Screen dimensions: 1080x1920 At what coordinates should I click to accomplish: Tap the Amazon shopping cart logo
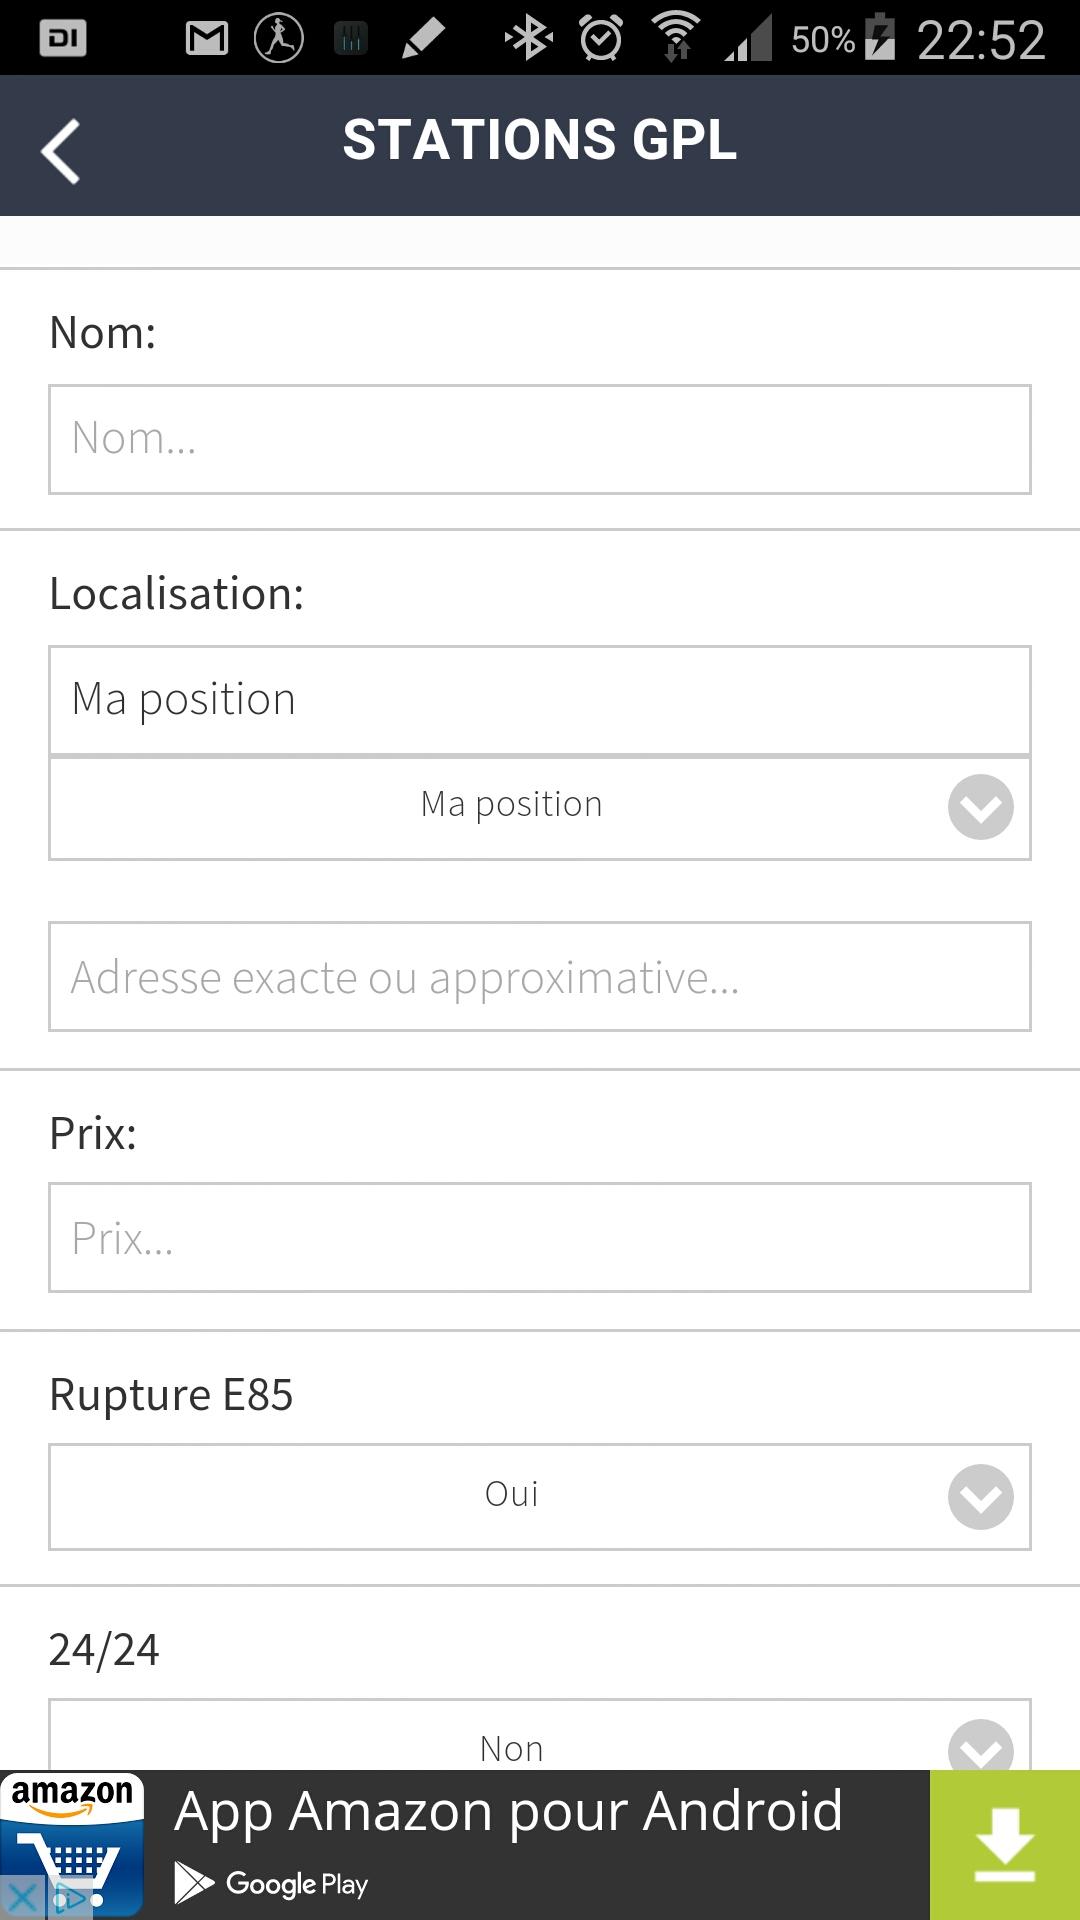(72, 1845)
